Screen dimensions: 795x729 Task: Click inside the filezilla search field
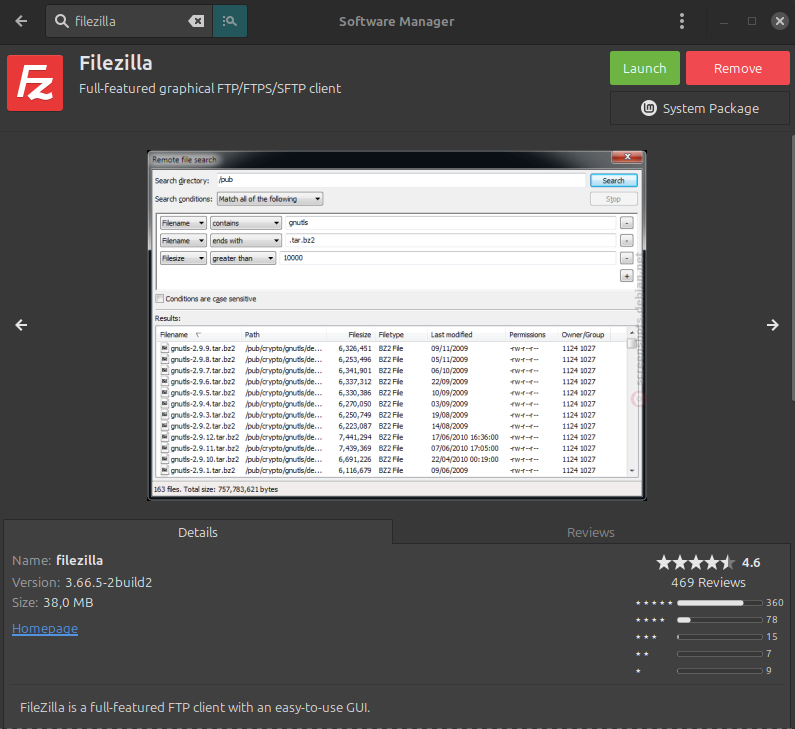125,21
